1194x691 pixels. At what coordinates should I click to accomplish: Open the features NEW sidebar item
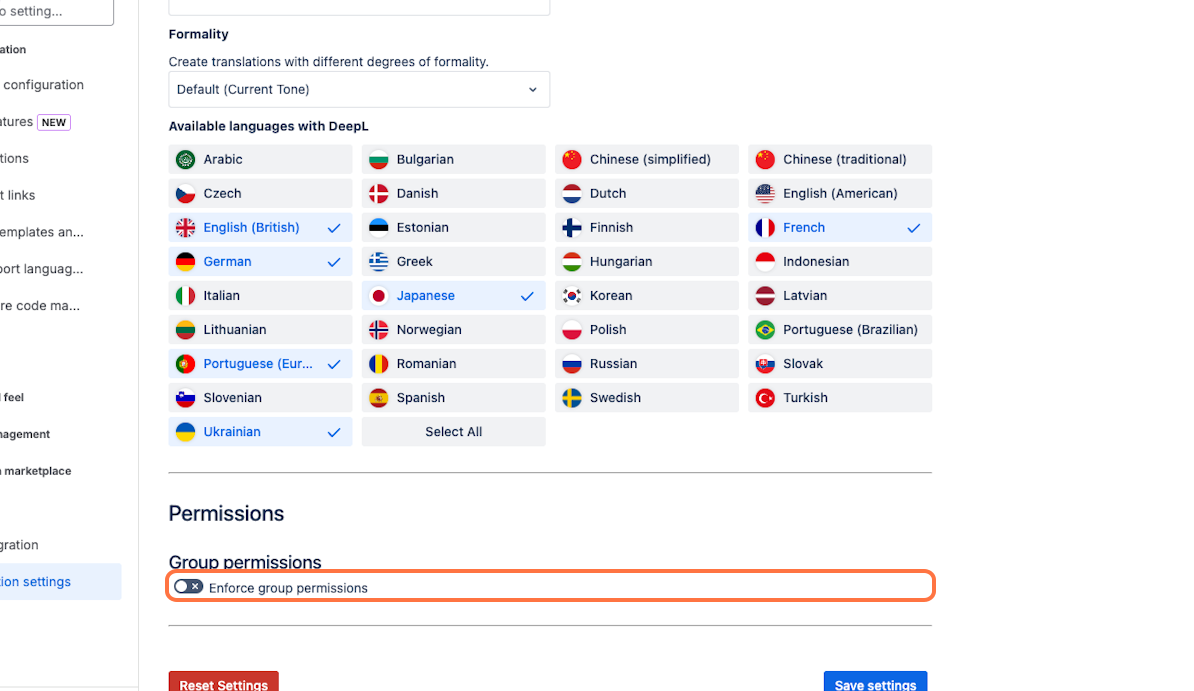pos(35,122)
